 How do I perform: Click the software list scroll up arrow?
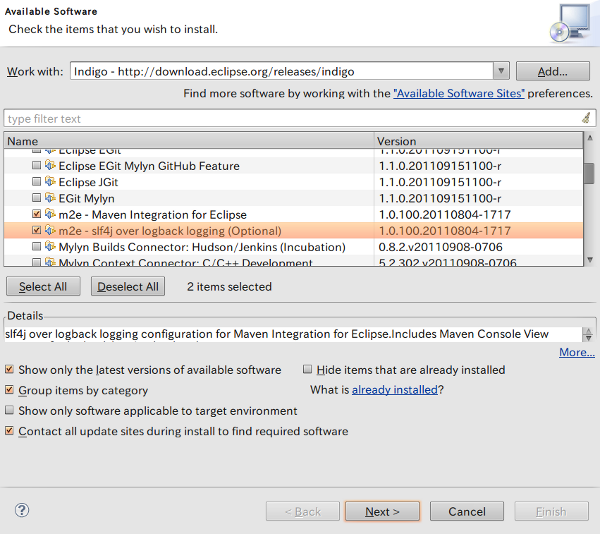tap(590, 138)
